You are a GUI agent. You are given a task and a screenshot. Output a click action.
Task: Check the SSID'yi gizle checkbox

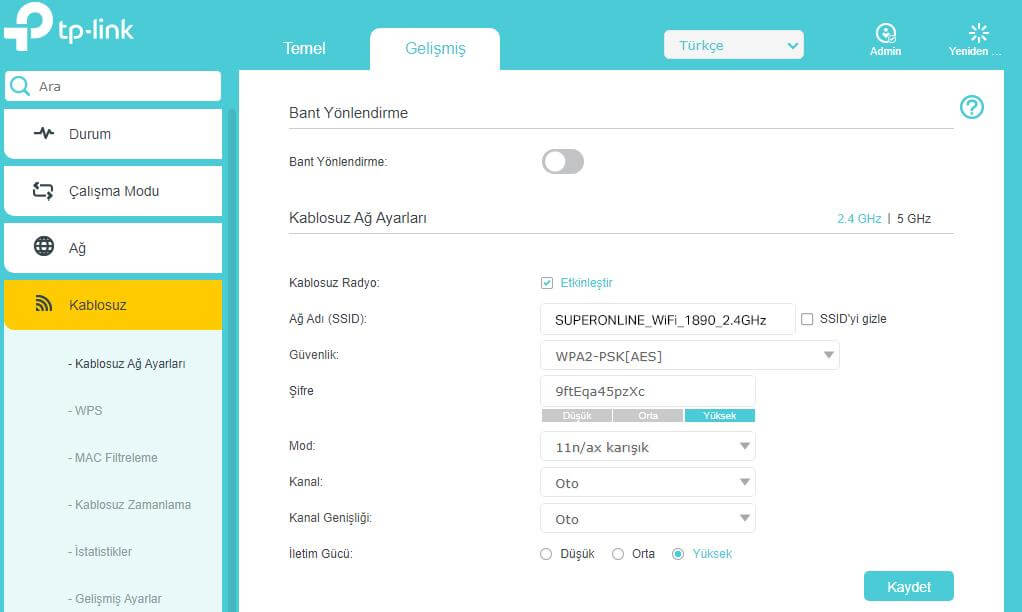pyautogui.click(x=807, y=319)
